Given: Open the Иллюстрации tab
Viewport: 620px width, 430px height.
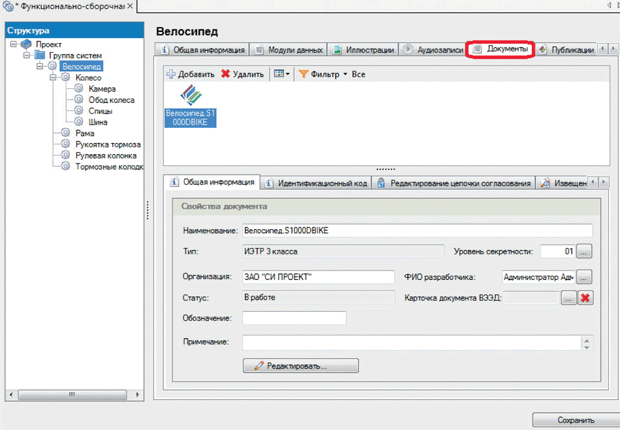Looking at the screenshot, I should (363, 50).
